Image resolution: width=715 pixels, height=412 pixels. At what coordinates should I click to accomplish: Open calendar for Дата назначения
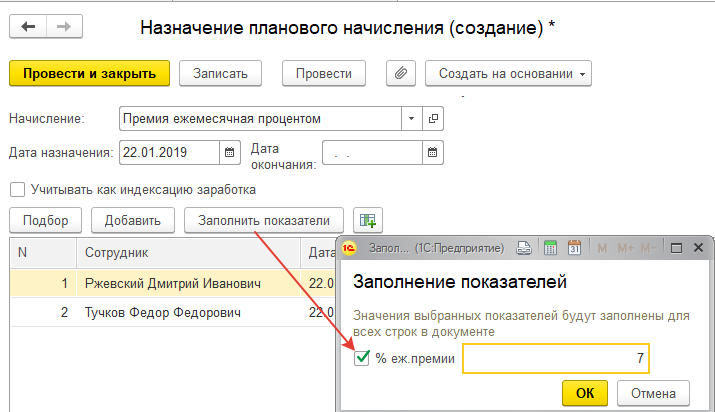coord(230,152)
